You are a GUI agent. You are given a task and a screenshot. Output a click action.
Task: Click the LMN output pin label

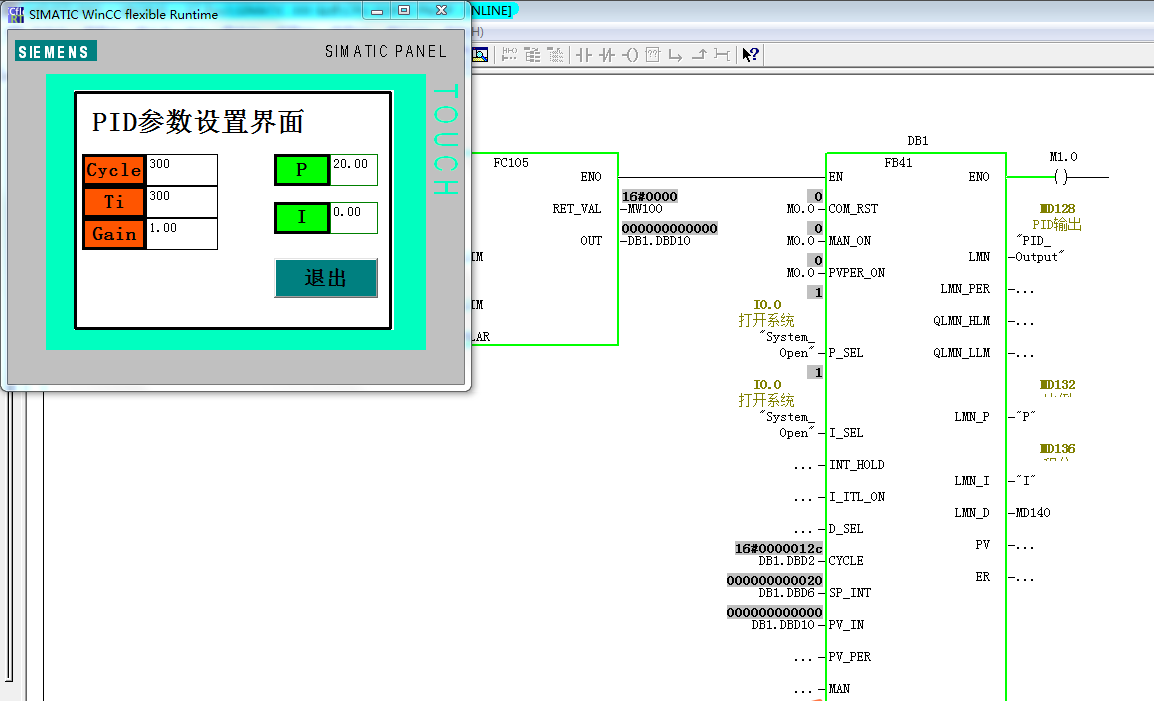(980, 257)
